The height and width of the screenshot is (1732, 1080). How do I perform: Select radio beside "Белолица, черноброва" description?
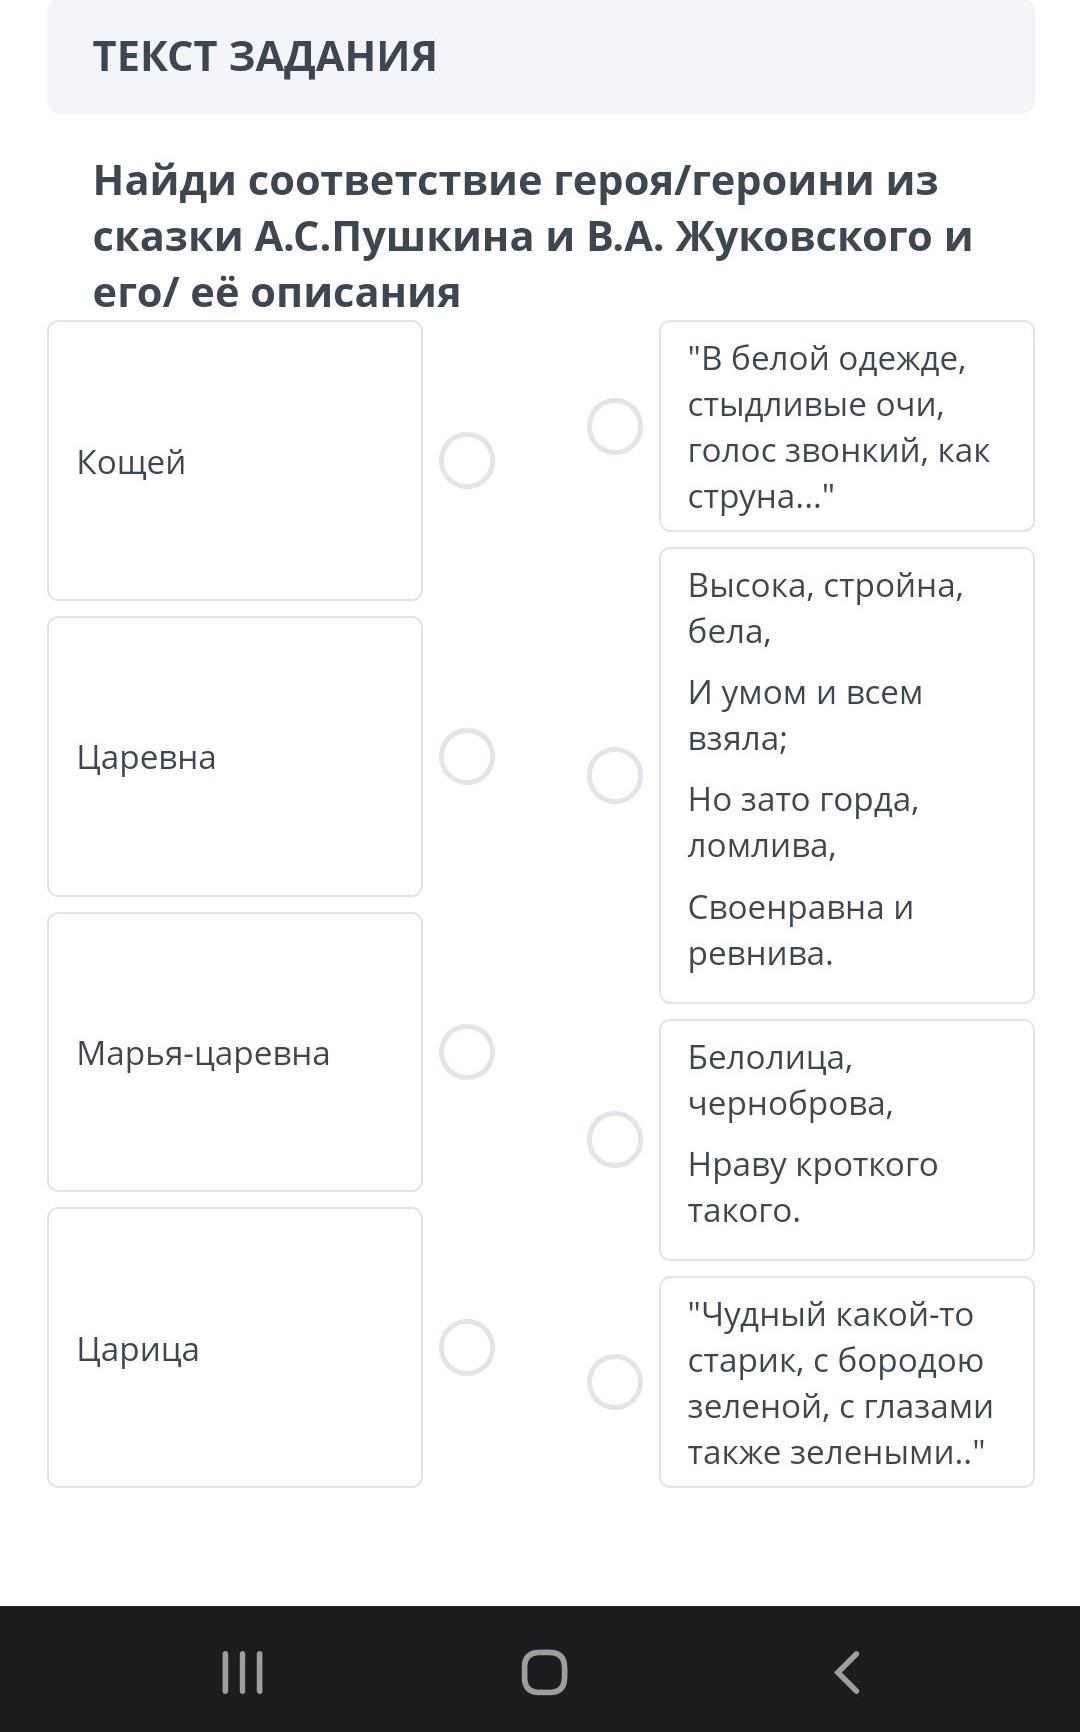click(615, 1139)
